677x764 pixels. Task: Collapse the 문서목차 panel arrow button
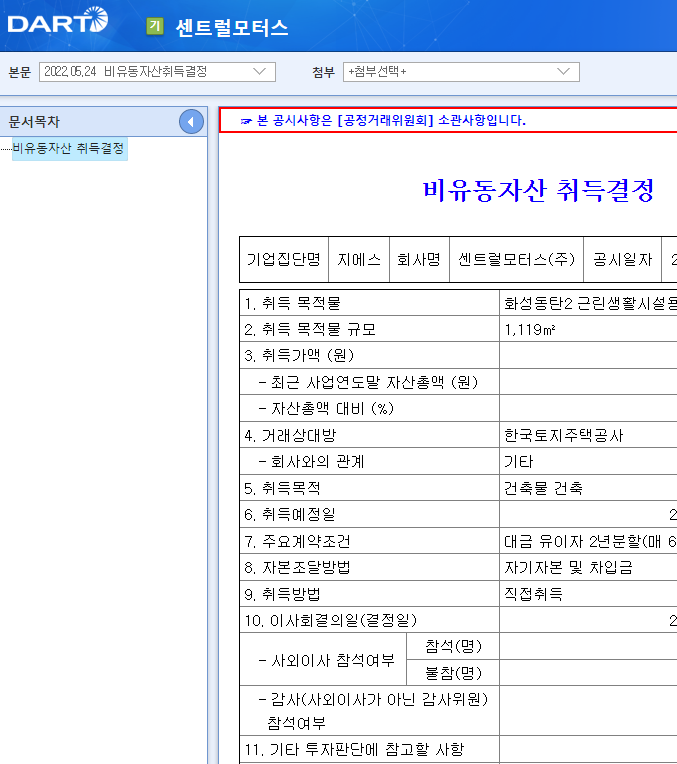tap(191, 122)
